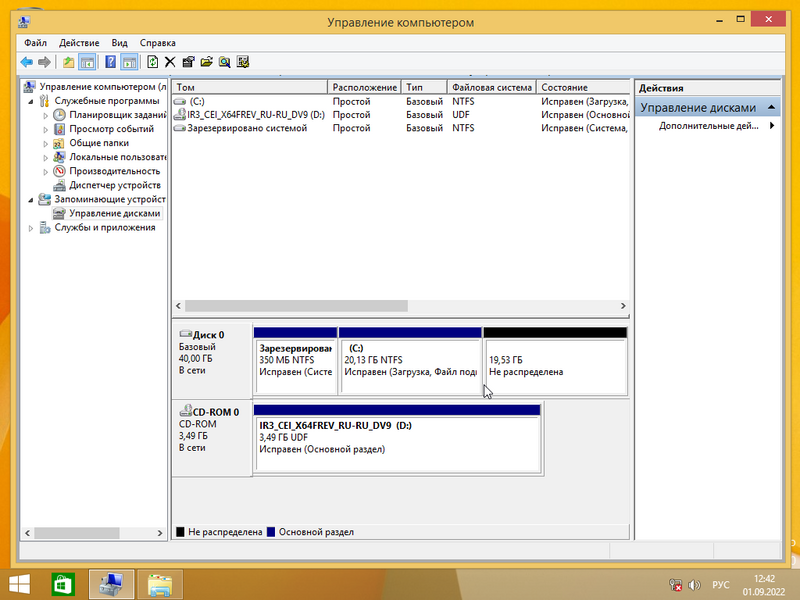800x600 pixels.
Task: Click the Delete X toolbar icon
Action: pos(170,62)
